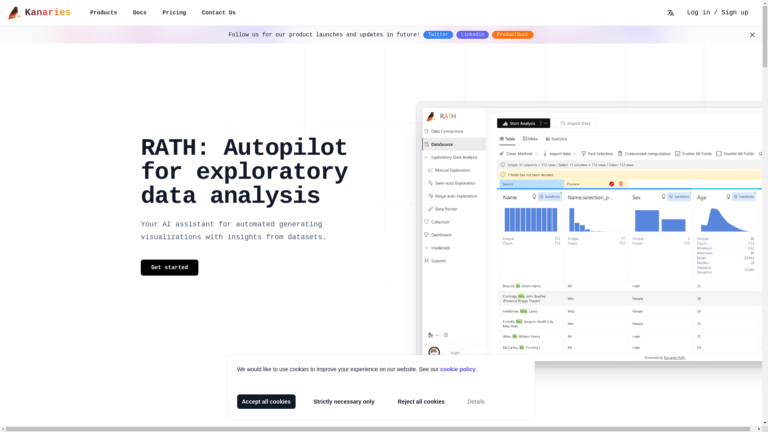Open the Products menu item
This screenshot has width=768, height=432.
click(x=103, y=13)
